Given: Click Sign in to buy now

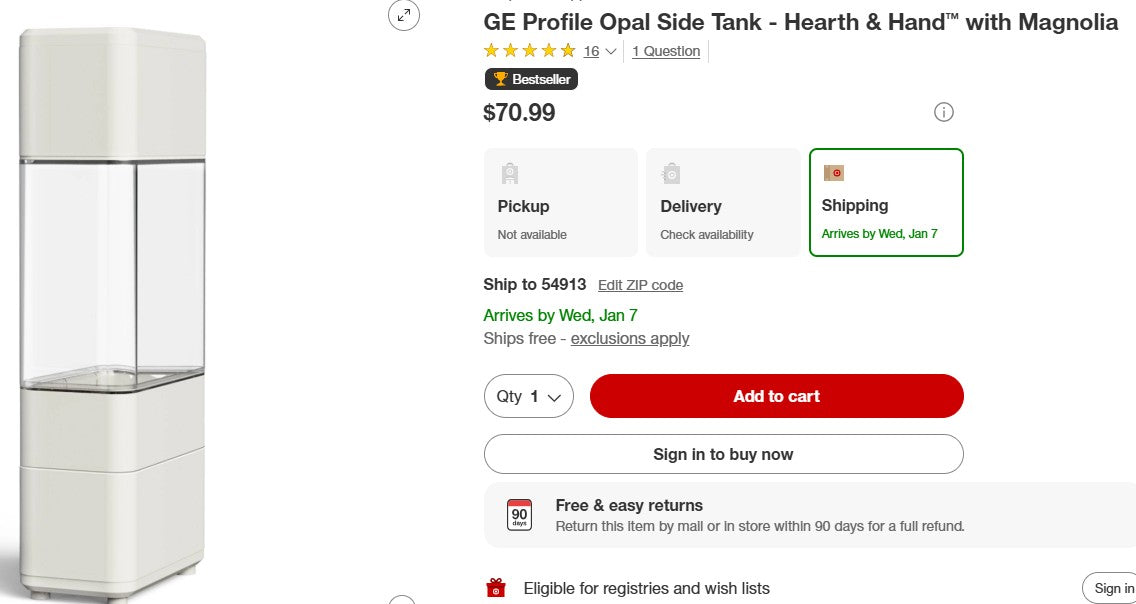Looking at the screenshot, I should point(723,454).
